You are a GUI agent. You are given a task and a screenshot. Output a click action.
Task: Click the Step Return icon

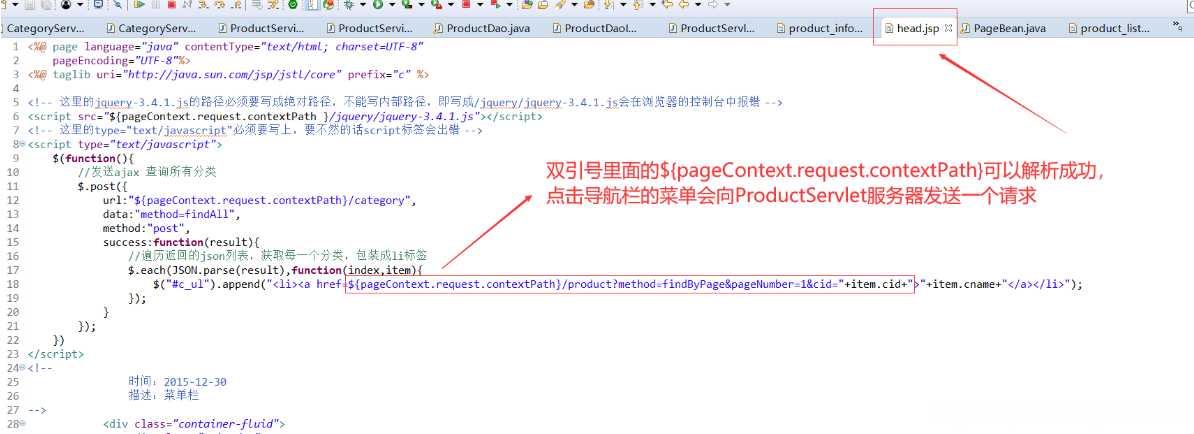point(237,5)
